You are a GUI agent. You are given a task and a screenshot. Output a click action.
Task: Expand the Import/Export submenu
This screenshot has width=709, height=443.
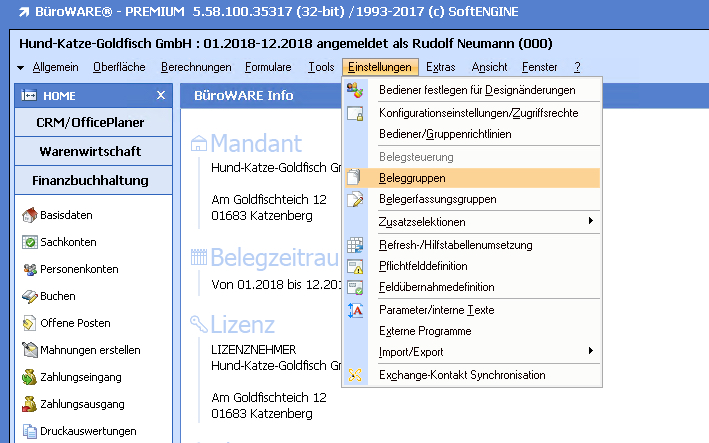click(591, 351)
